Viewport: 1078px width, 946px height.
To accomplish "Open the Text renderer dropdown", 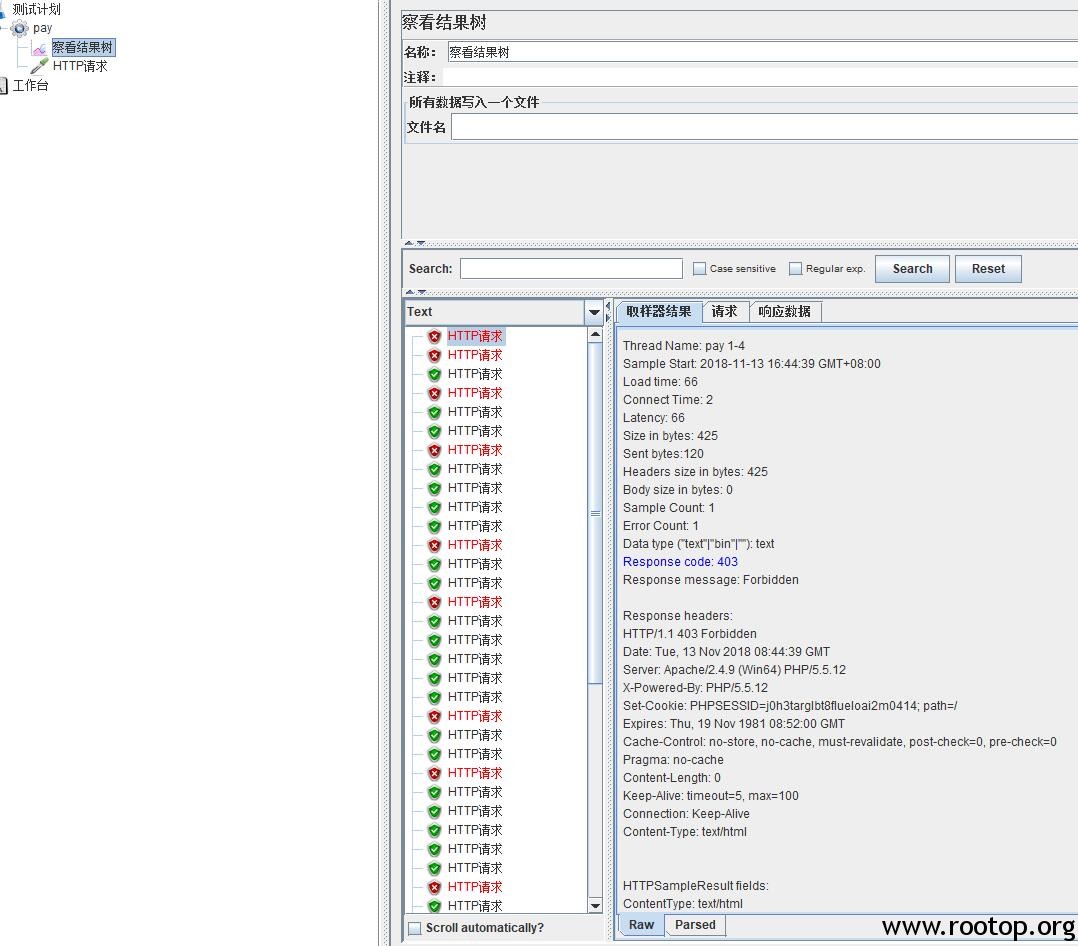I will pyautogui.click(x=595, y=312).
